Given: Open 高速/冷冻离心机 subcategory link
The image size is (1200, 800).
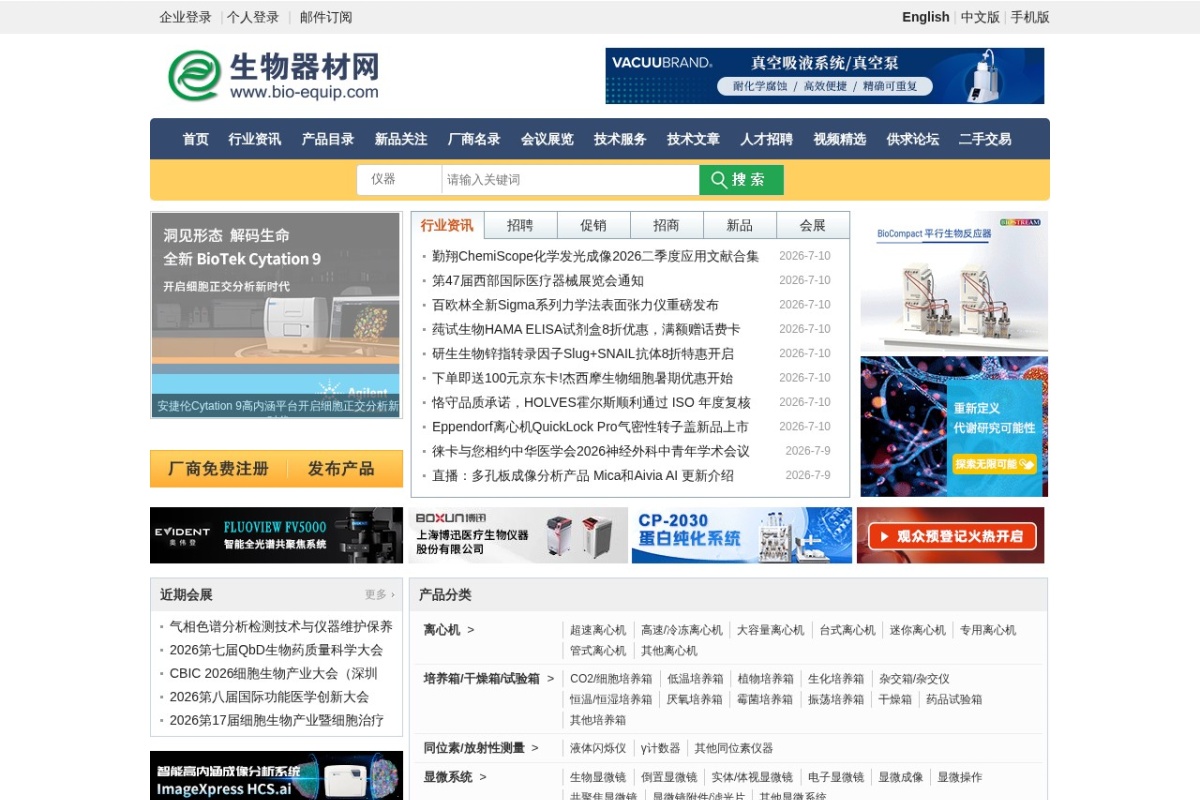Looking at the screenshot, I should pyautogui.click(x=682, y=630).
